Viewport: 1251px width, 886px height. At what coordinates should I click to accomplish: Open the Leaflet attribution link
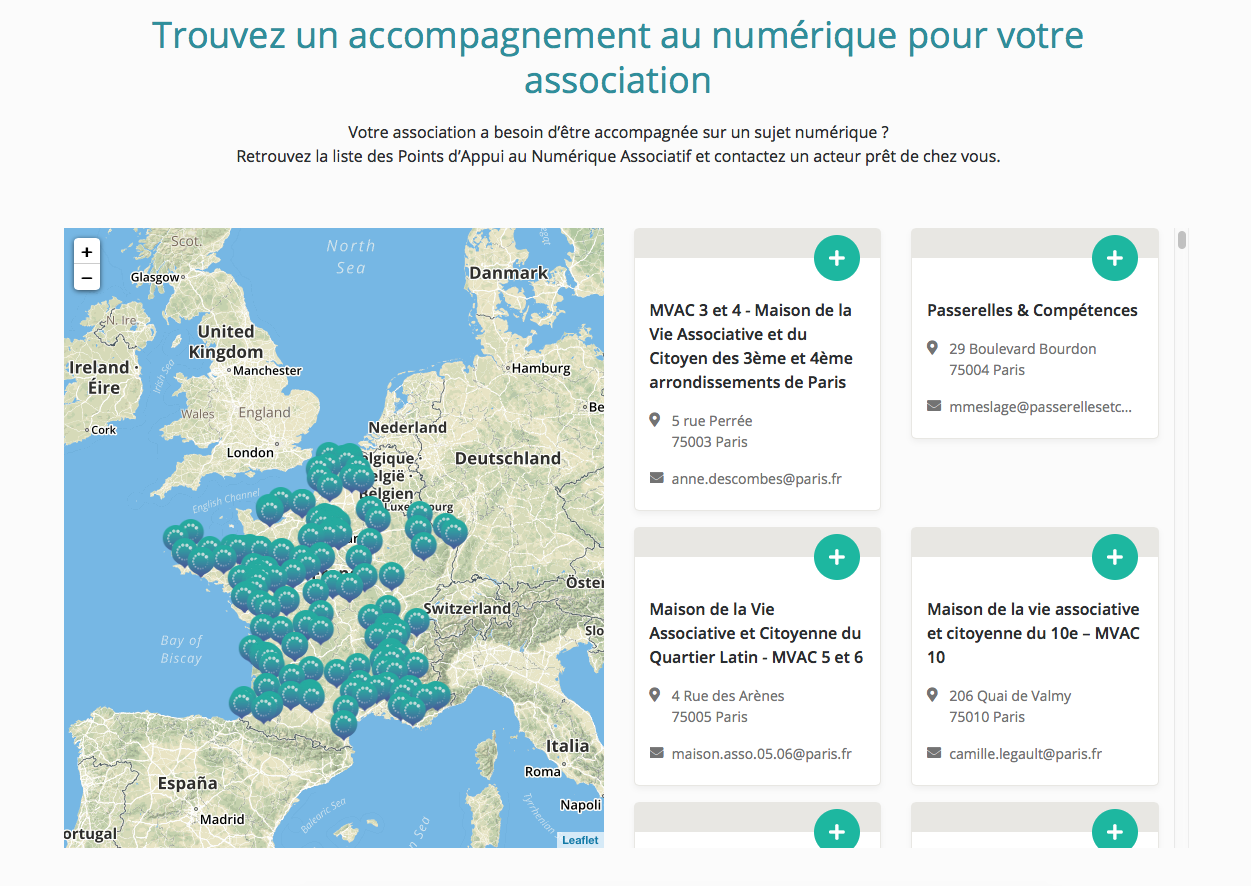click(580, 840)
